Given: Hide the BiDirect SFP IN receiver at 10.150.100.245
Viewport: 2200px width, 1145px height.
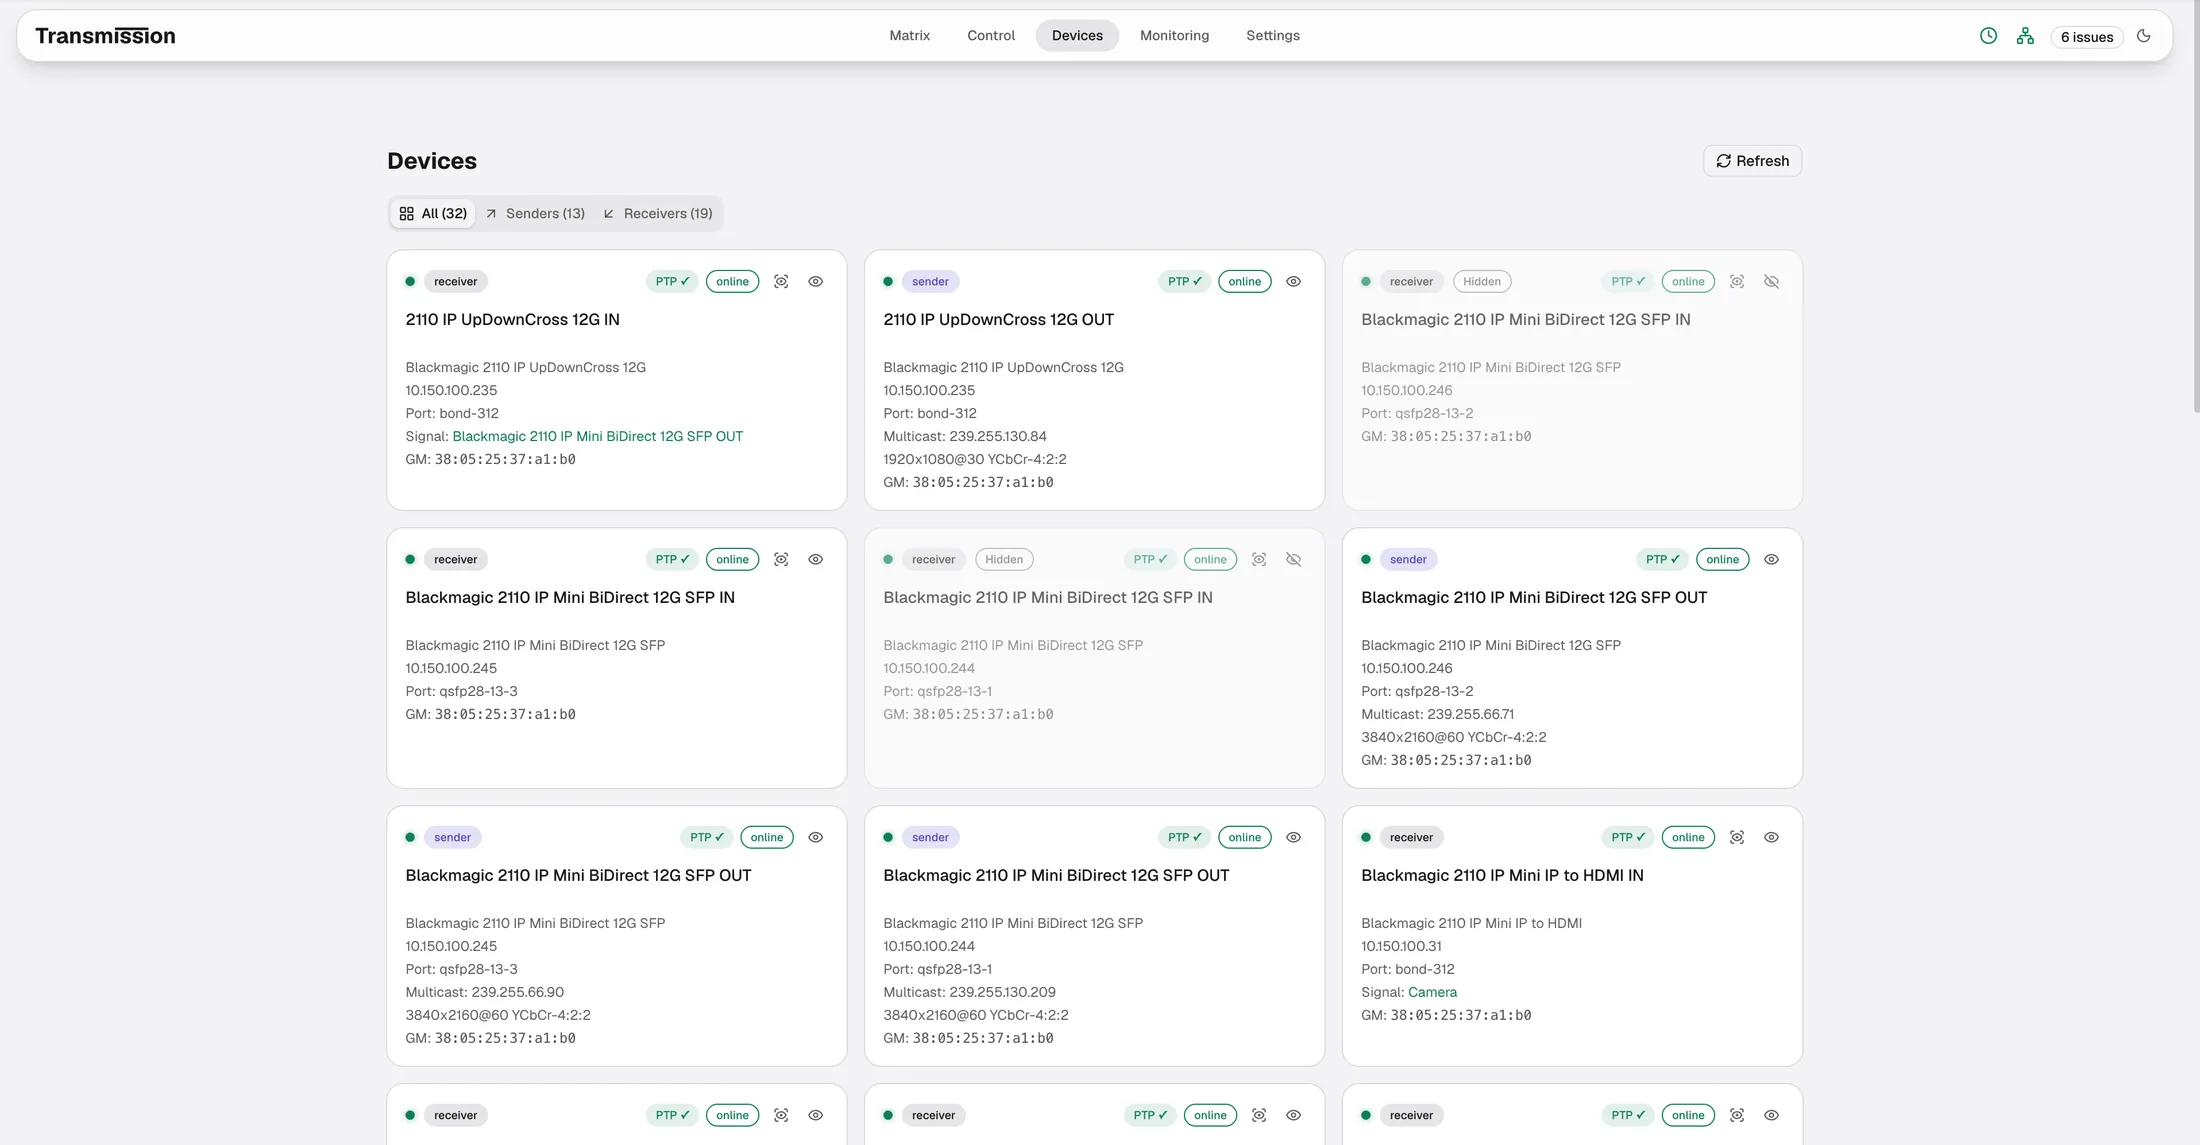Looking at the screenshot, I should pos(816,560).
